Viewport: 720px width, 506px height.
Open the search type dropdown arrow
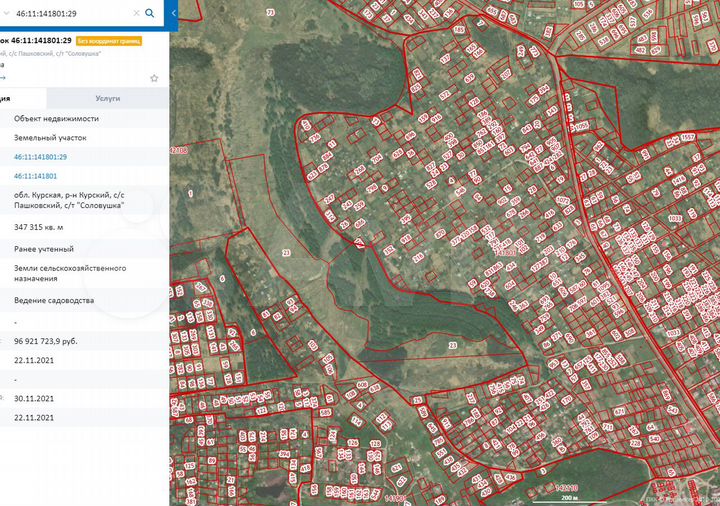coord(6,13)
